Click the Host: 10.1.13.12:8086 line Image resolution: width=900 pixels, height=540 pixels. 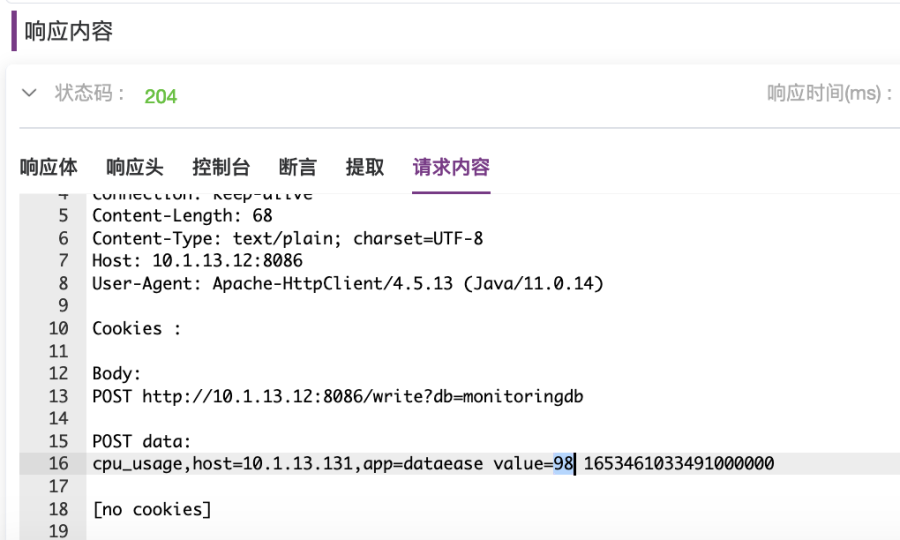click(197, 261)
